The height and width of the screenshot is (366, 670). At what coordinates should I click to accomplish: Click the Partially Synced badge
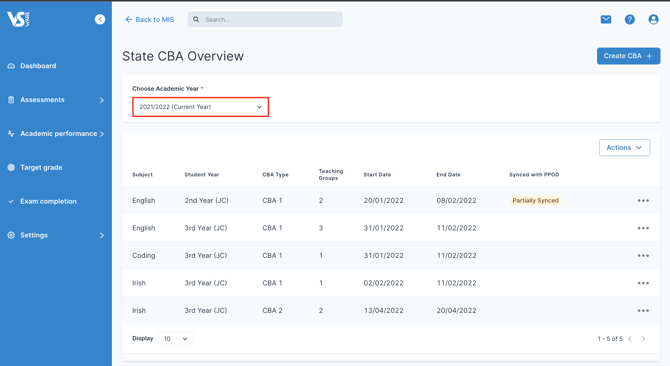(x=535, y=200)
